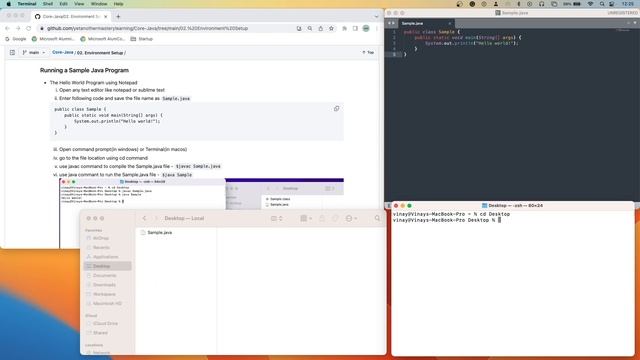
Task: Search in the Finder window
Action: pos(377,218)
